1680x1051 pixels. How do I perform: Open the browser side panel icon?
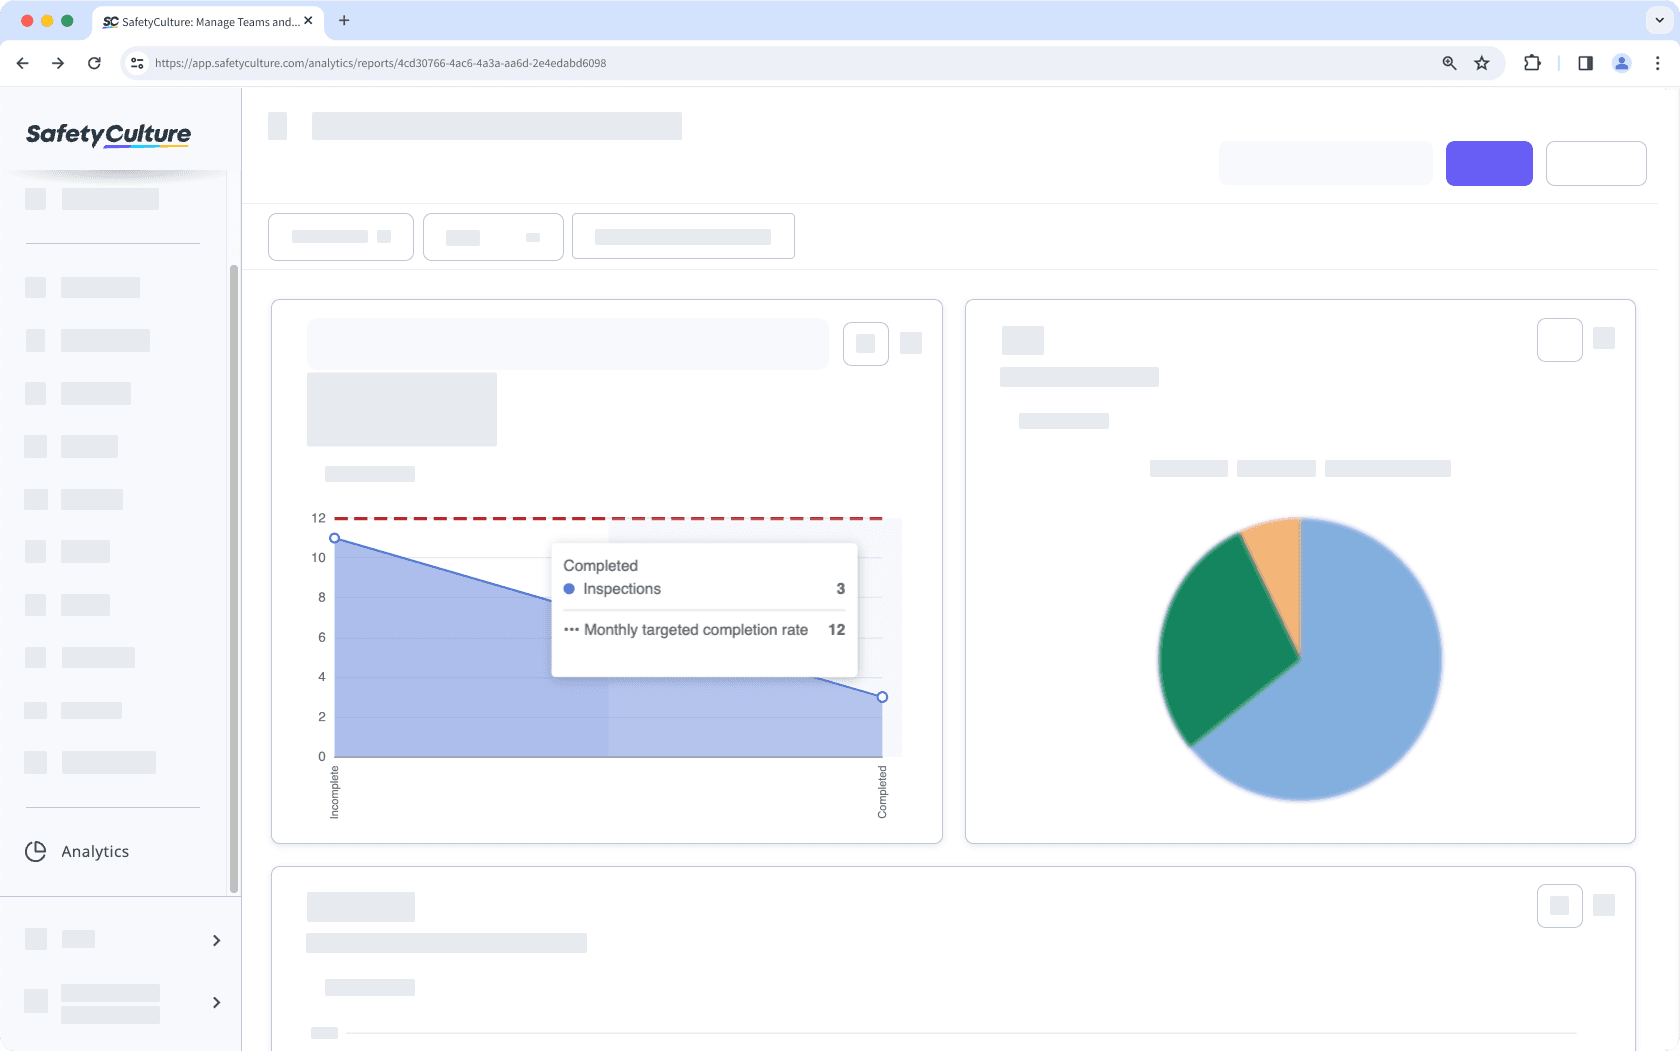(x=1584, y=62)
